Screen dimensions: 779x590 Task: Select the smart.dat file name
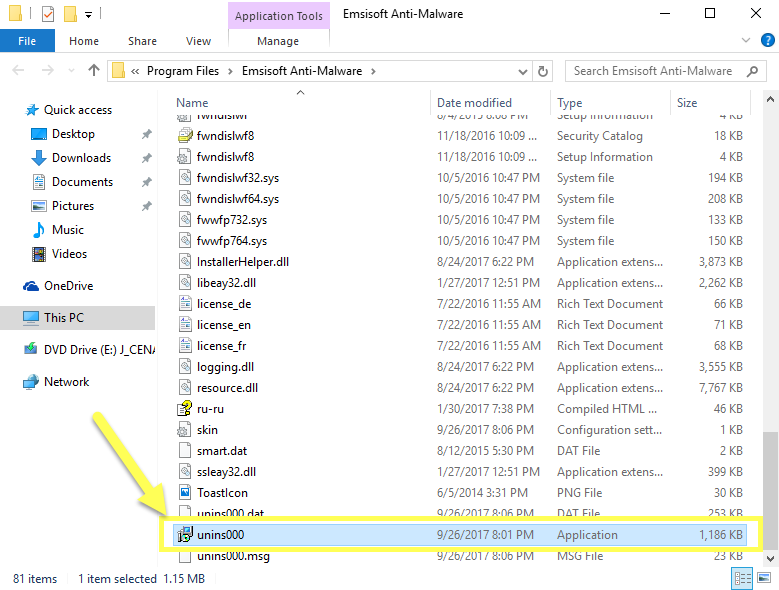tap(222, 450)
